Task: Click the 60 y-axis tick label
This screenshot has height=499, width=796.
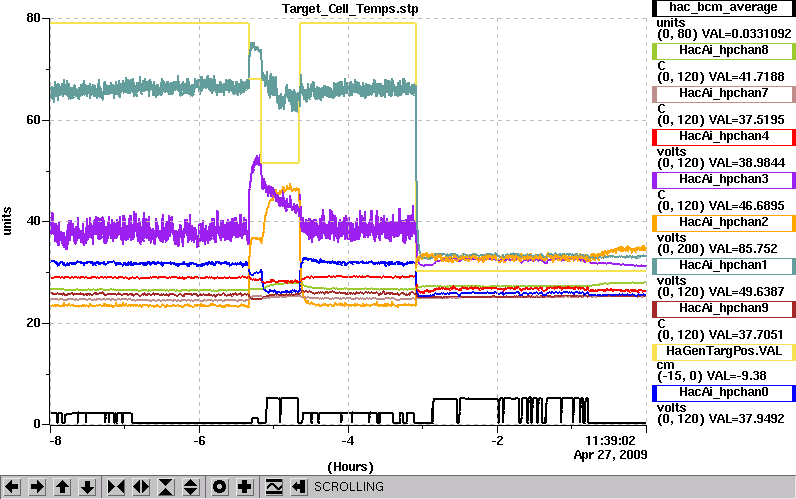Action: [x=33, y=120]
